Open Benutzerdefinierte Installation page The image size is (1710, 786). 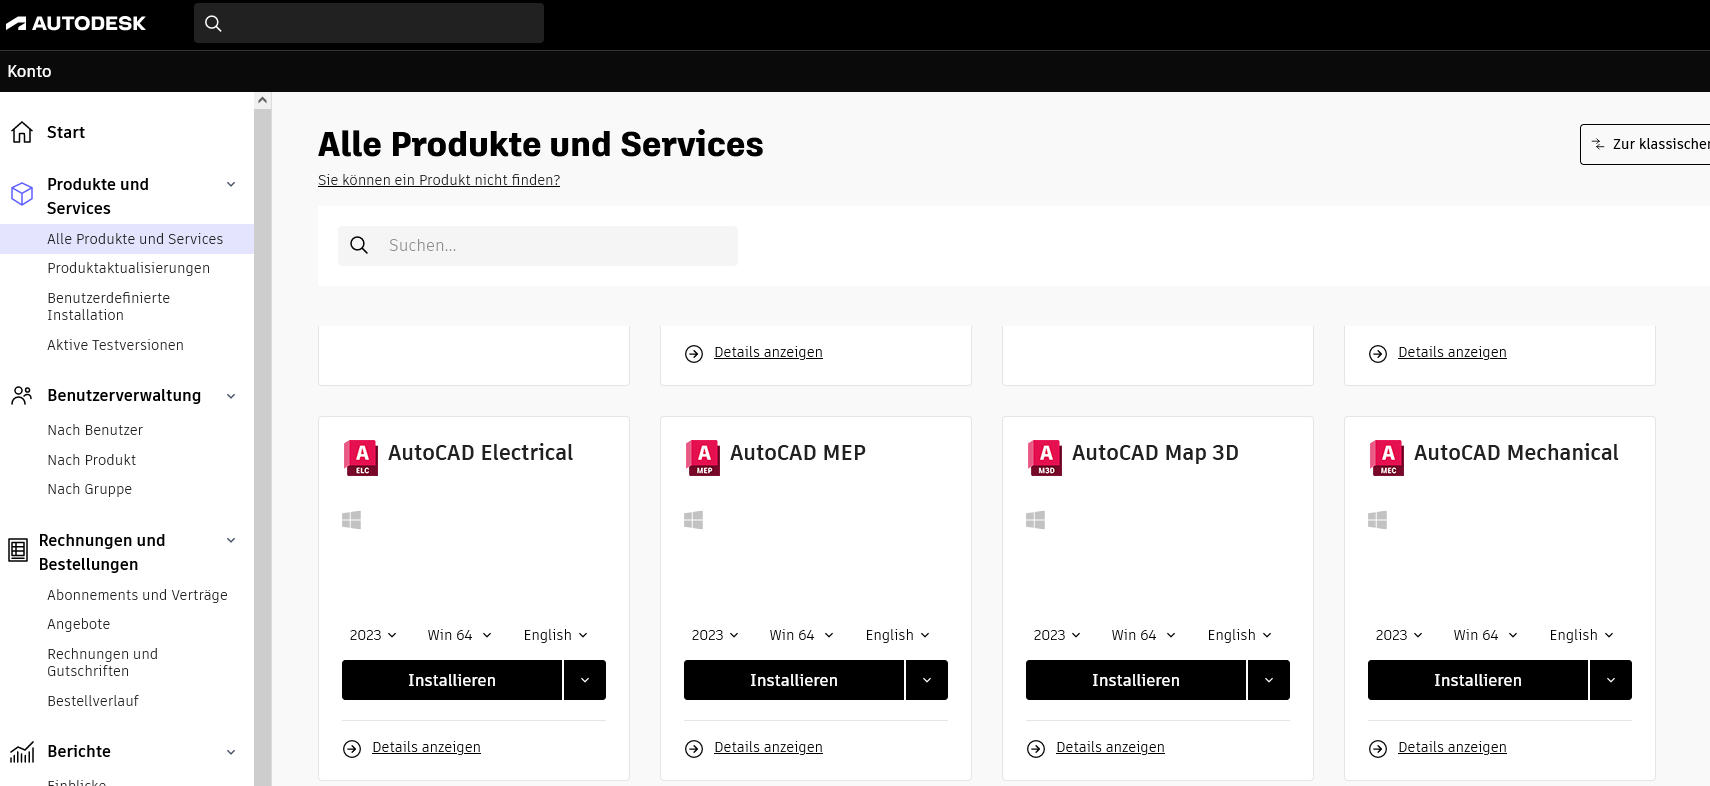click(x=108, y=306)
